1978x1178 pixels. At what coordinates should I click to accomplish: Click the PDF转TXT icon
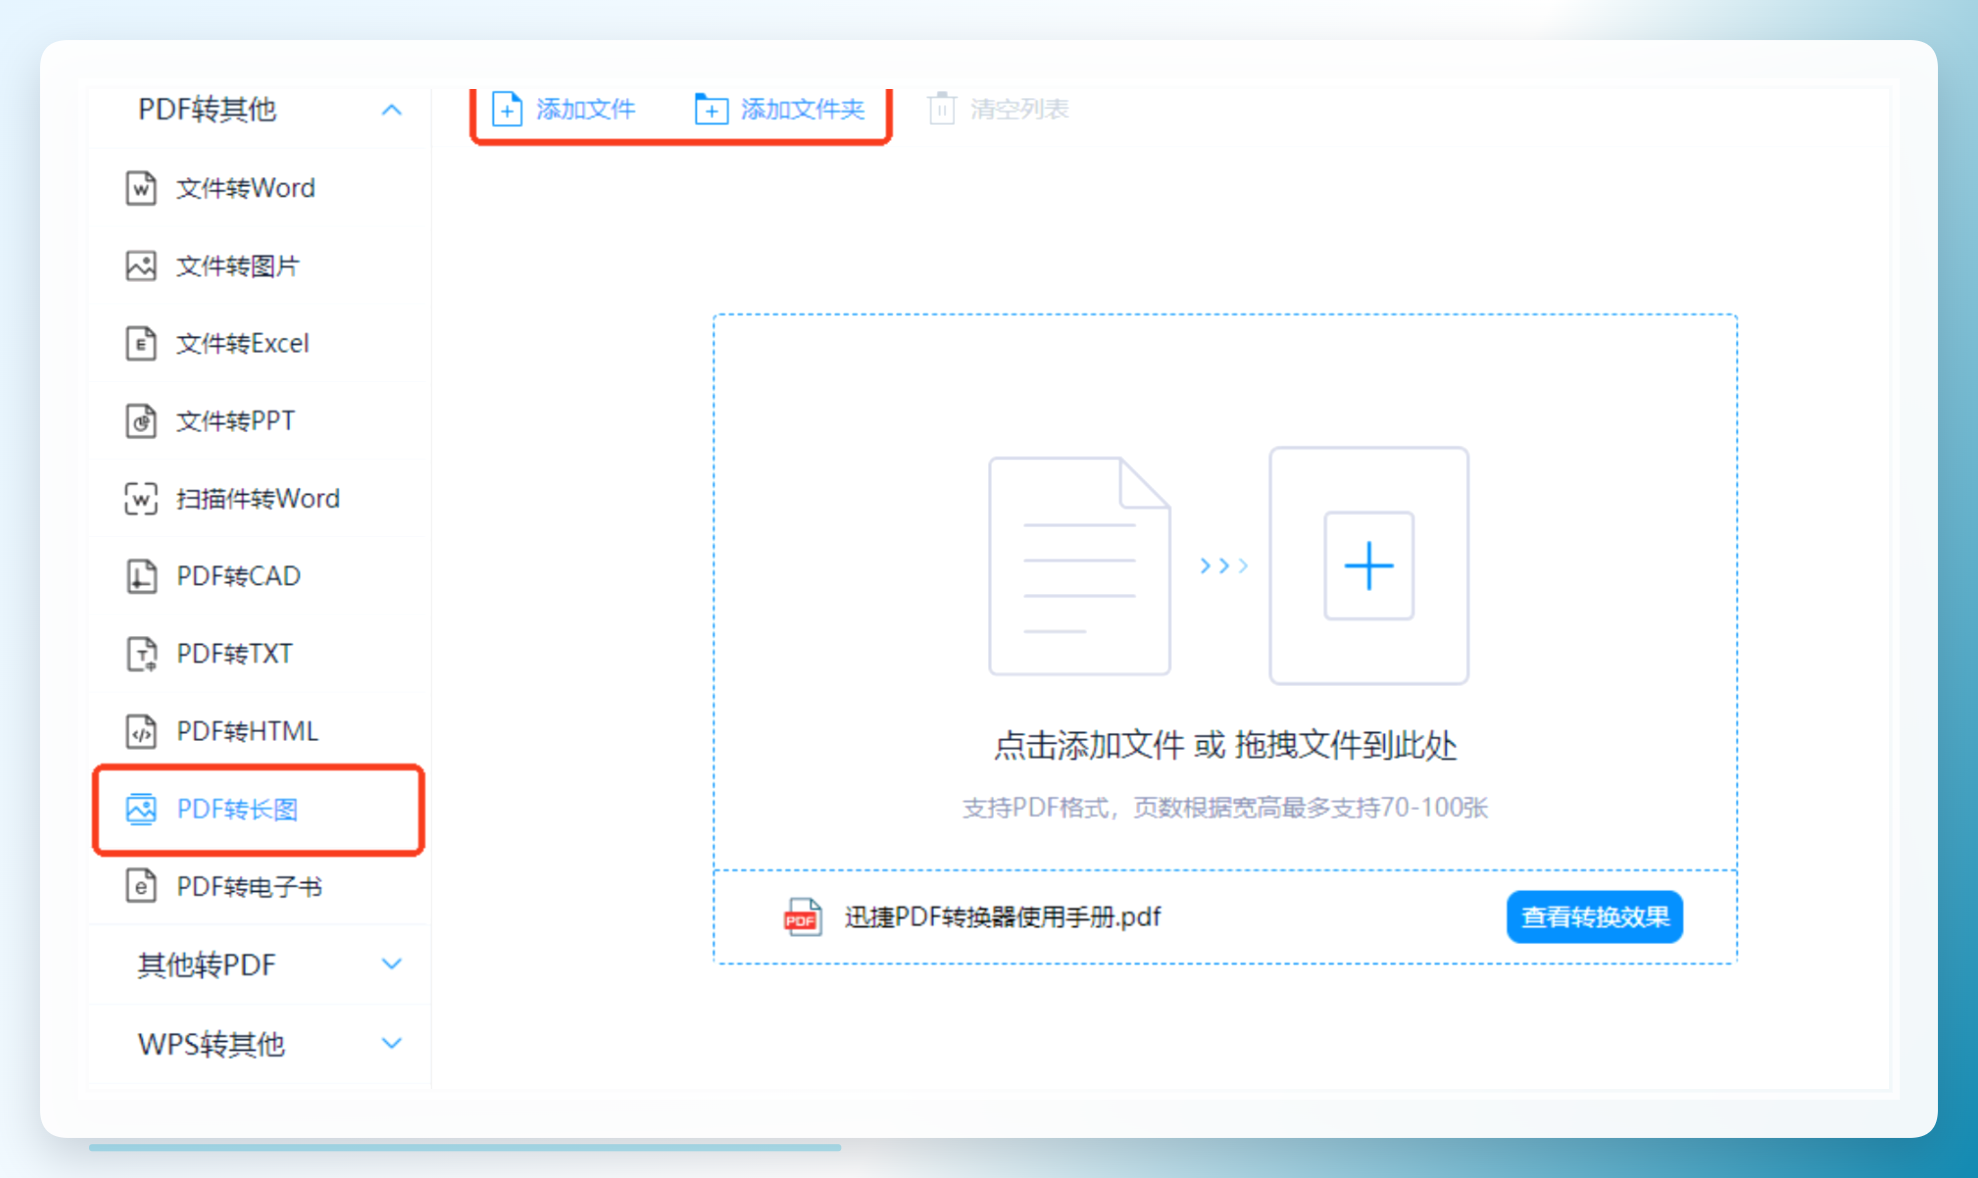tap(141, 654)
